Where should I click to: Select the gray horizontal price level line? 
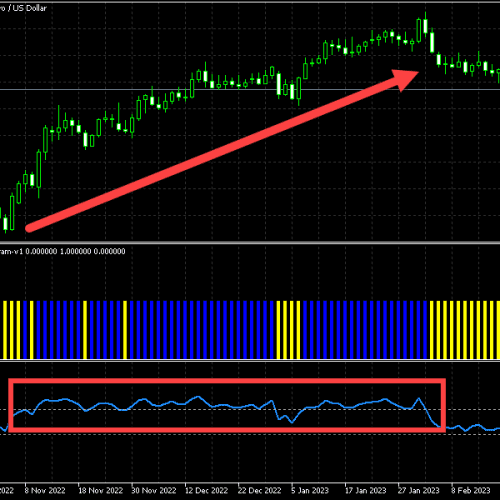[x=250, y=89]
